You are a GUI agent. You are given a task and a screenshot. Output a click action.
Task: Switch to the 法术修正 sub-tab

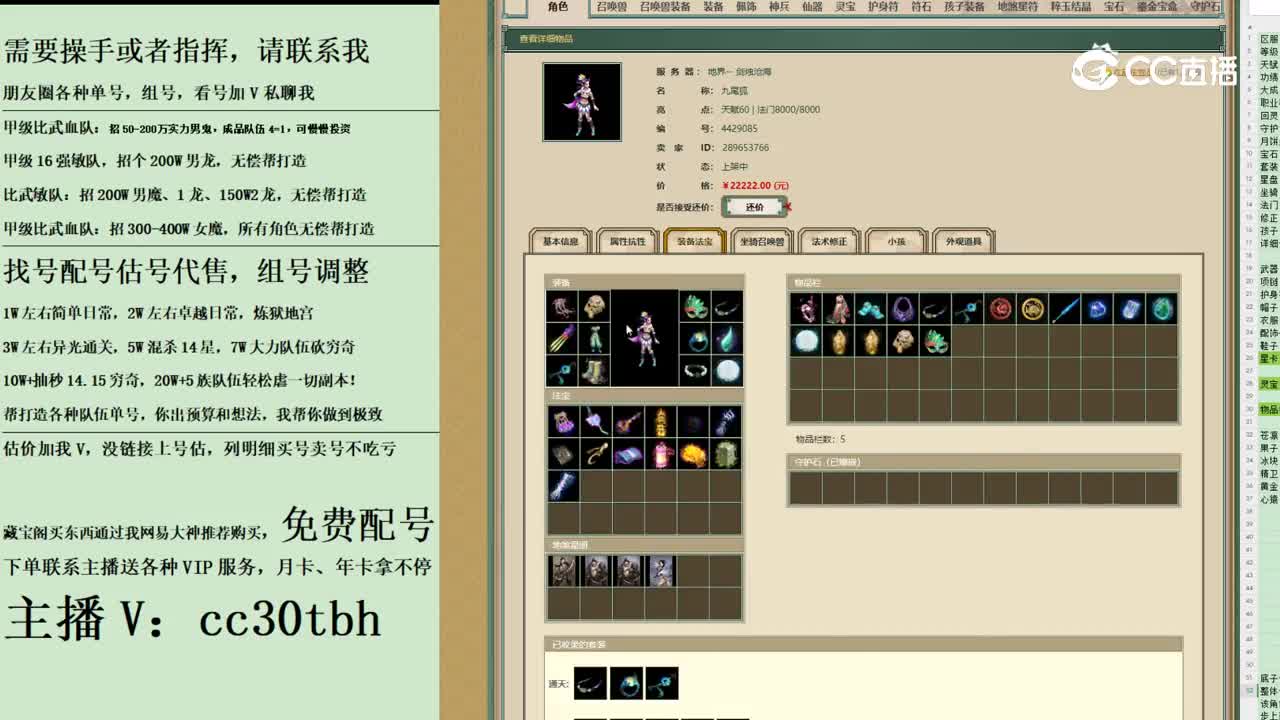pos(829,241)
